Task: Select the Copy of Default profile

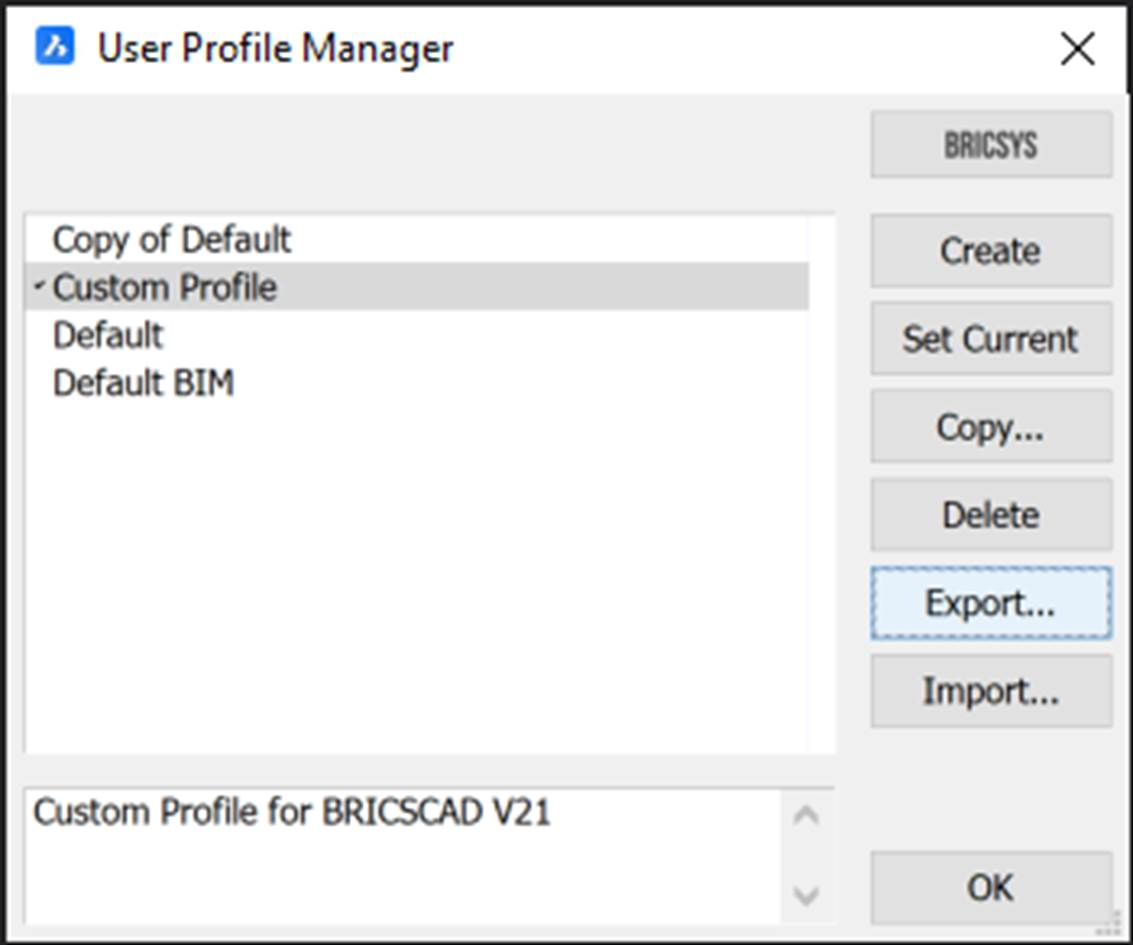Action: pos(171,240)
